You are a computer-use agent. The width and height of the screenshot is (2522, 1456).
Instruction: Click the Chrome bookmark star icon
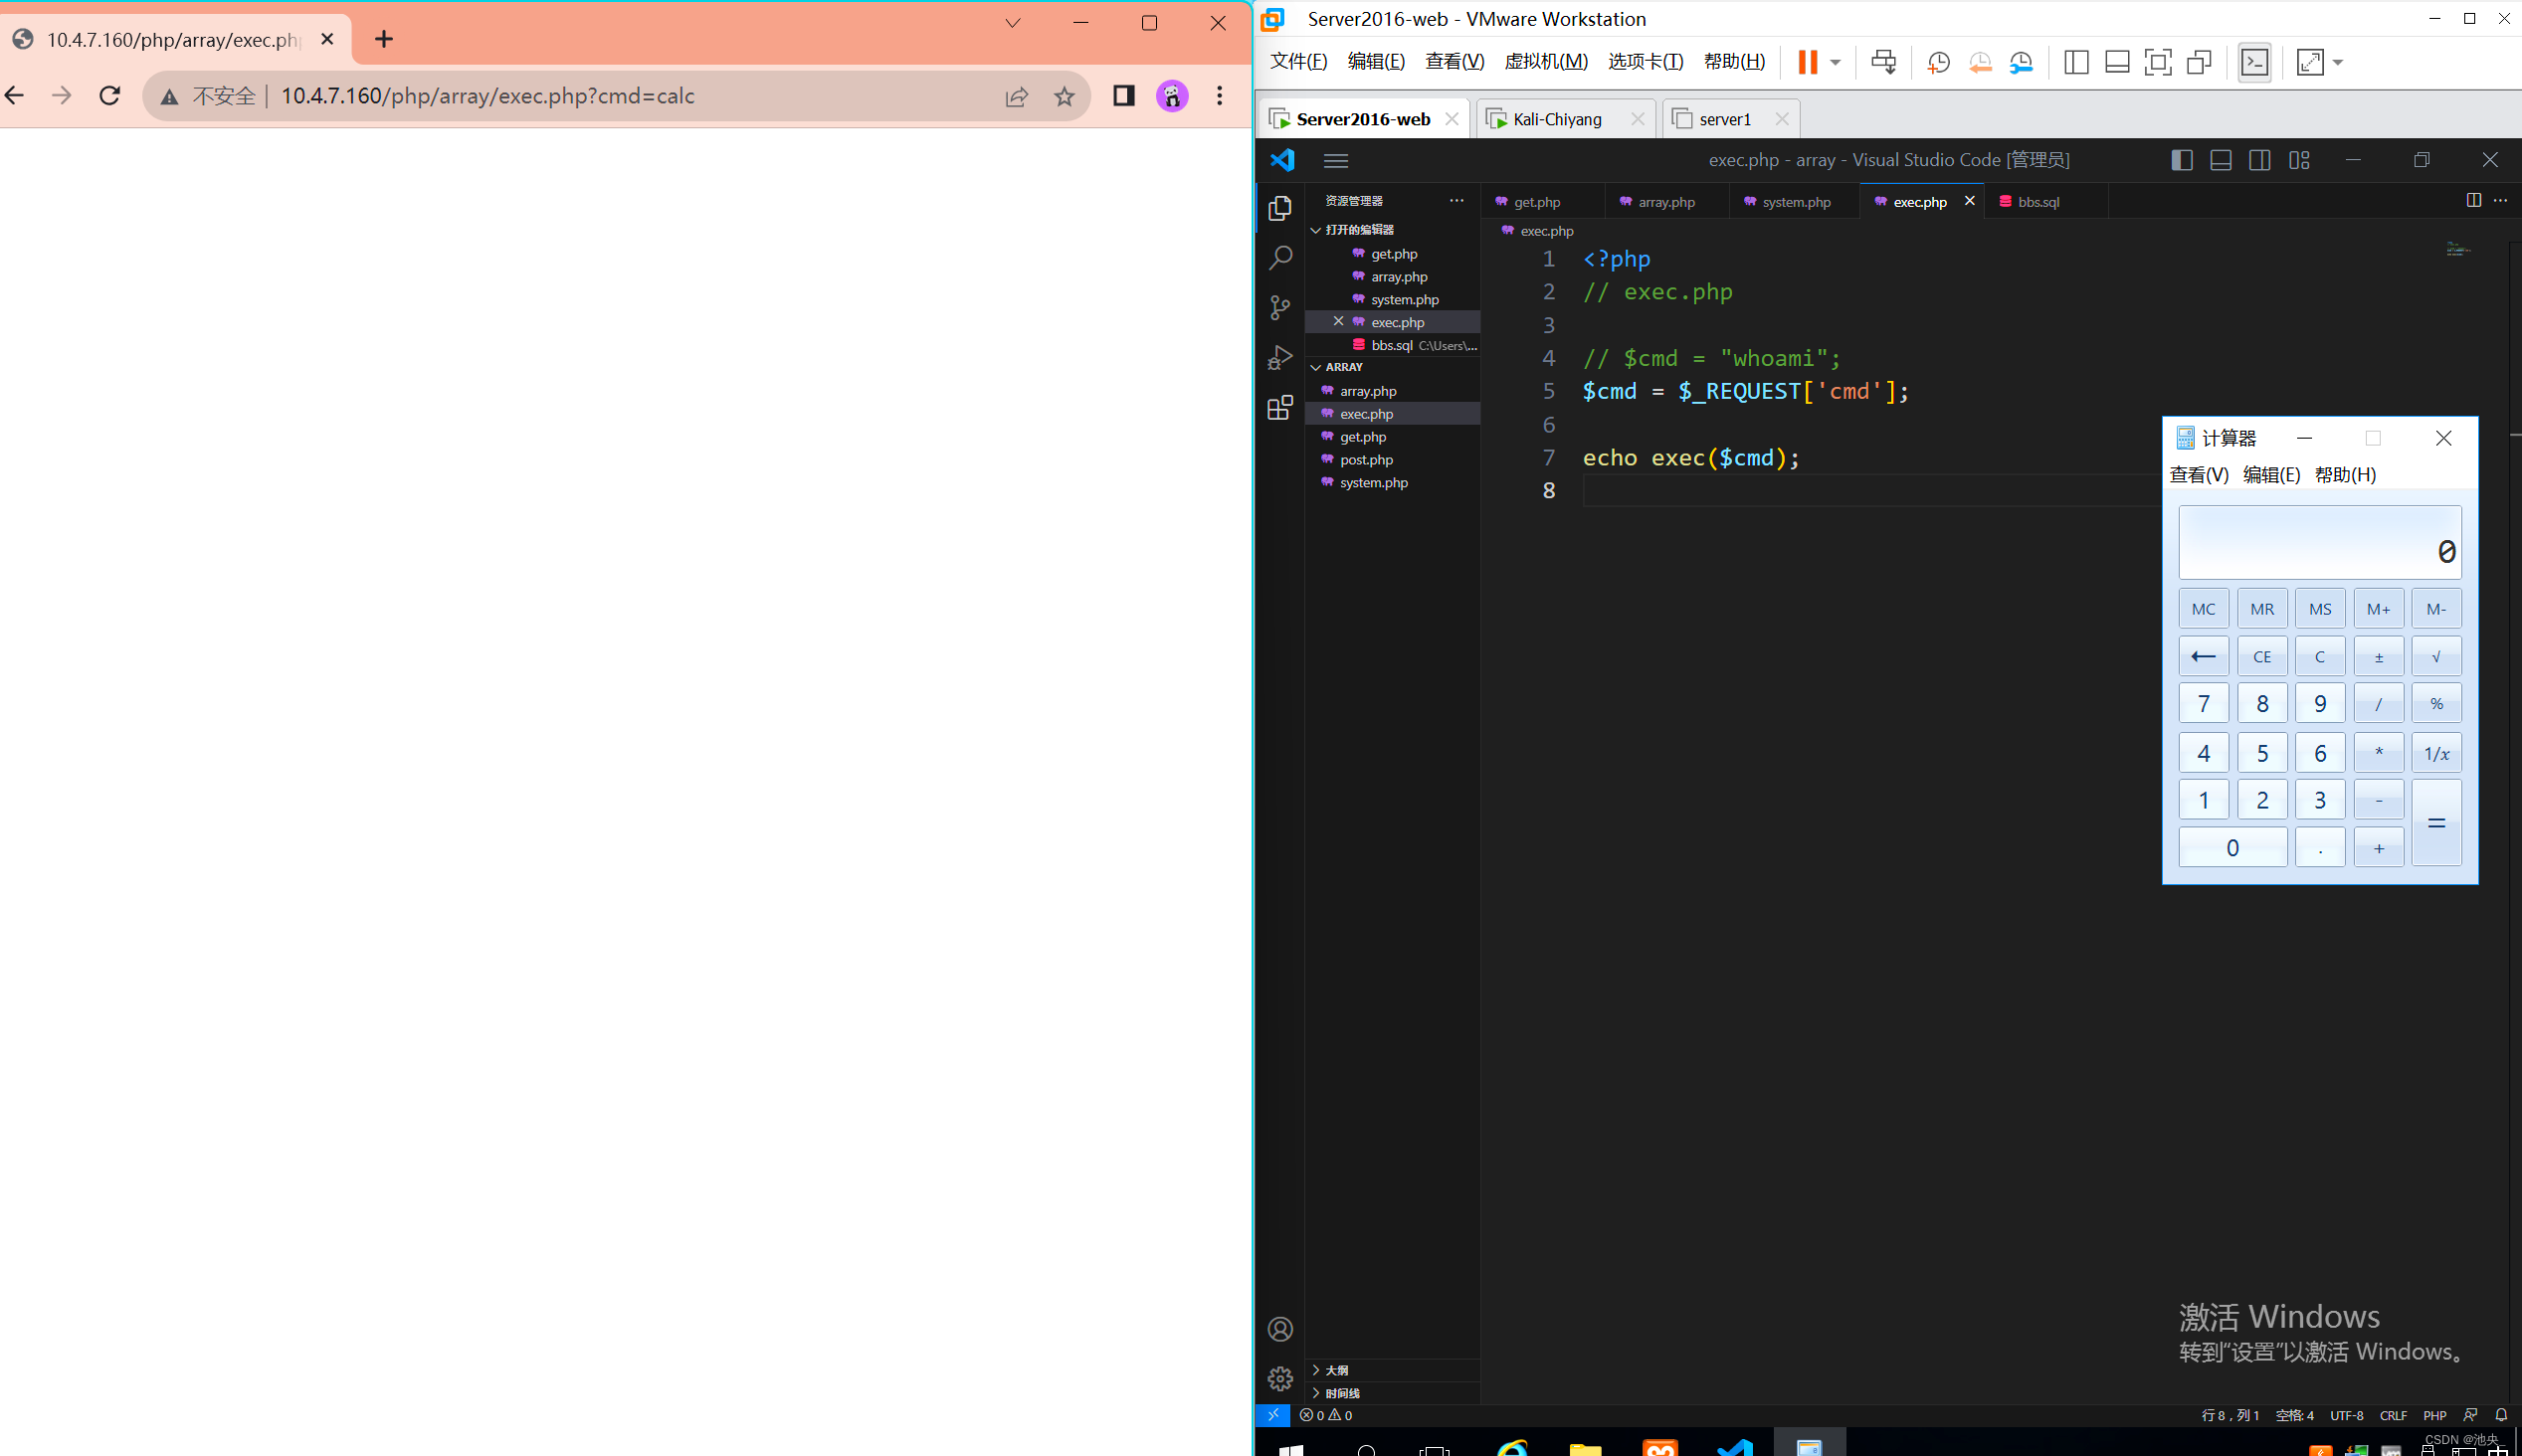click(1064, 96)
